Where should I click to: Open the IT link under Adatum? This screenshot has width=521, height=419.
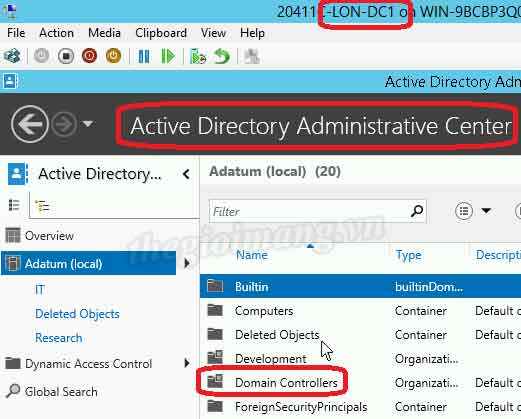point(40,289)
